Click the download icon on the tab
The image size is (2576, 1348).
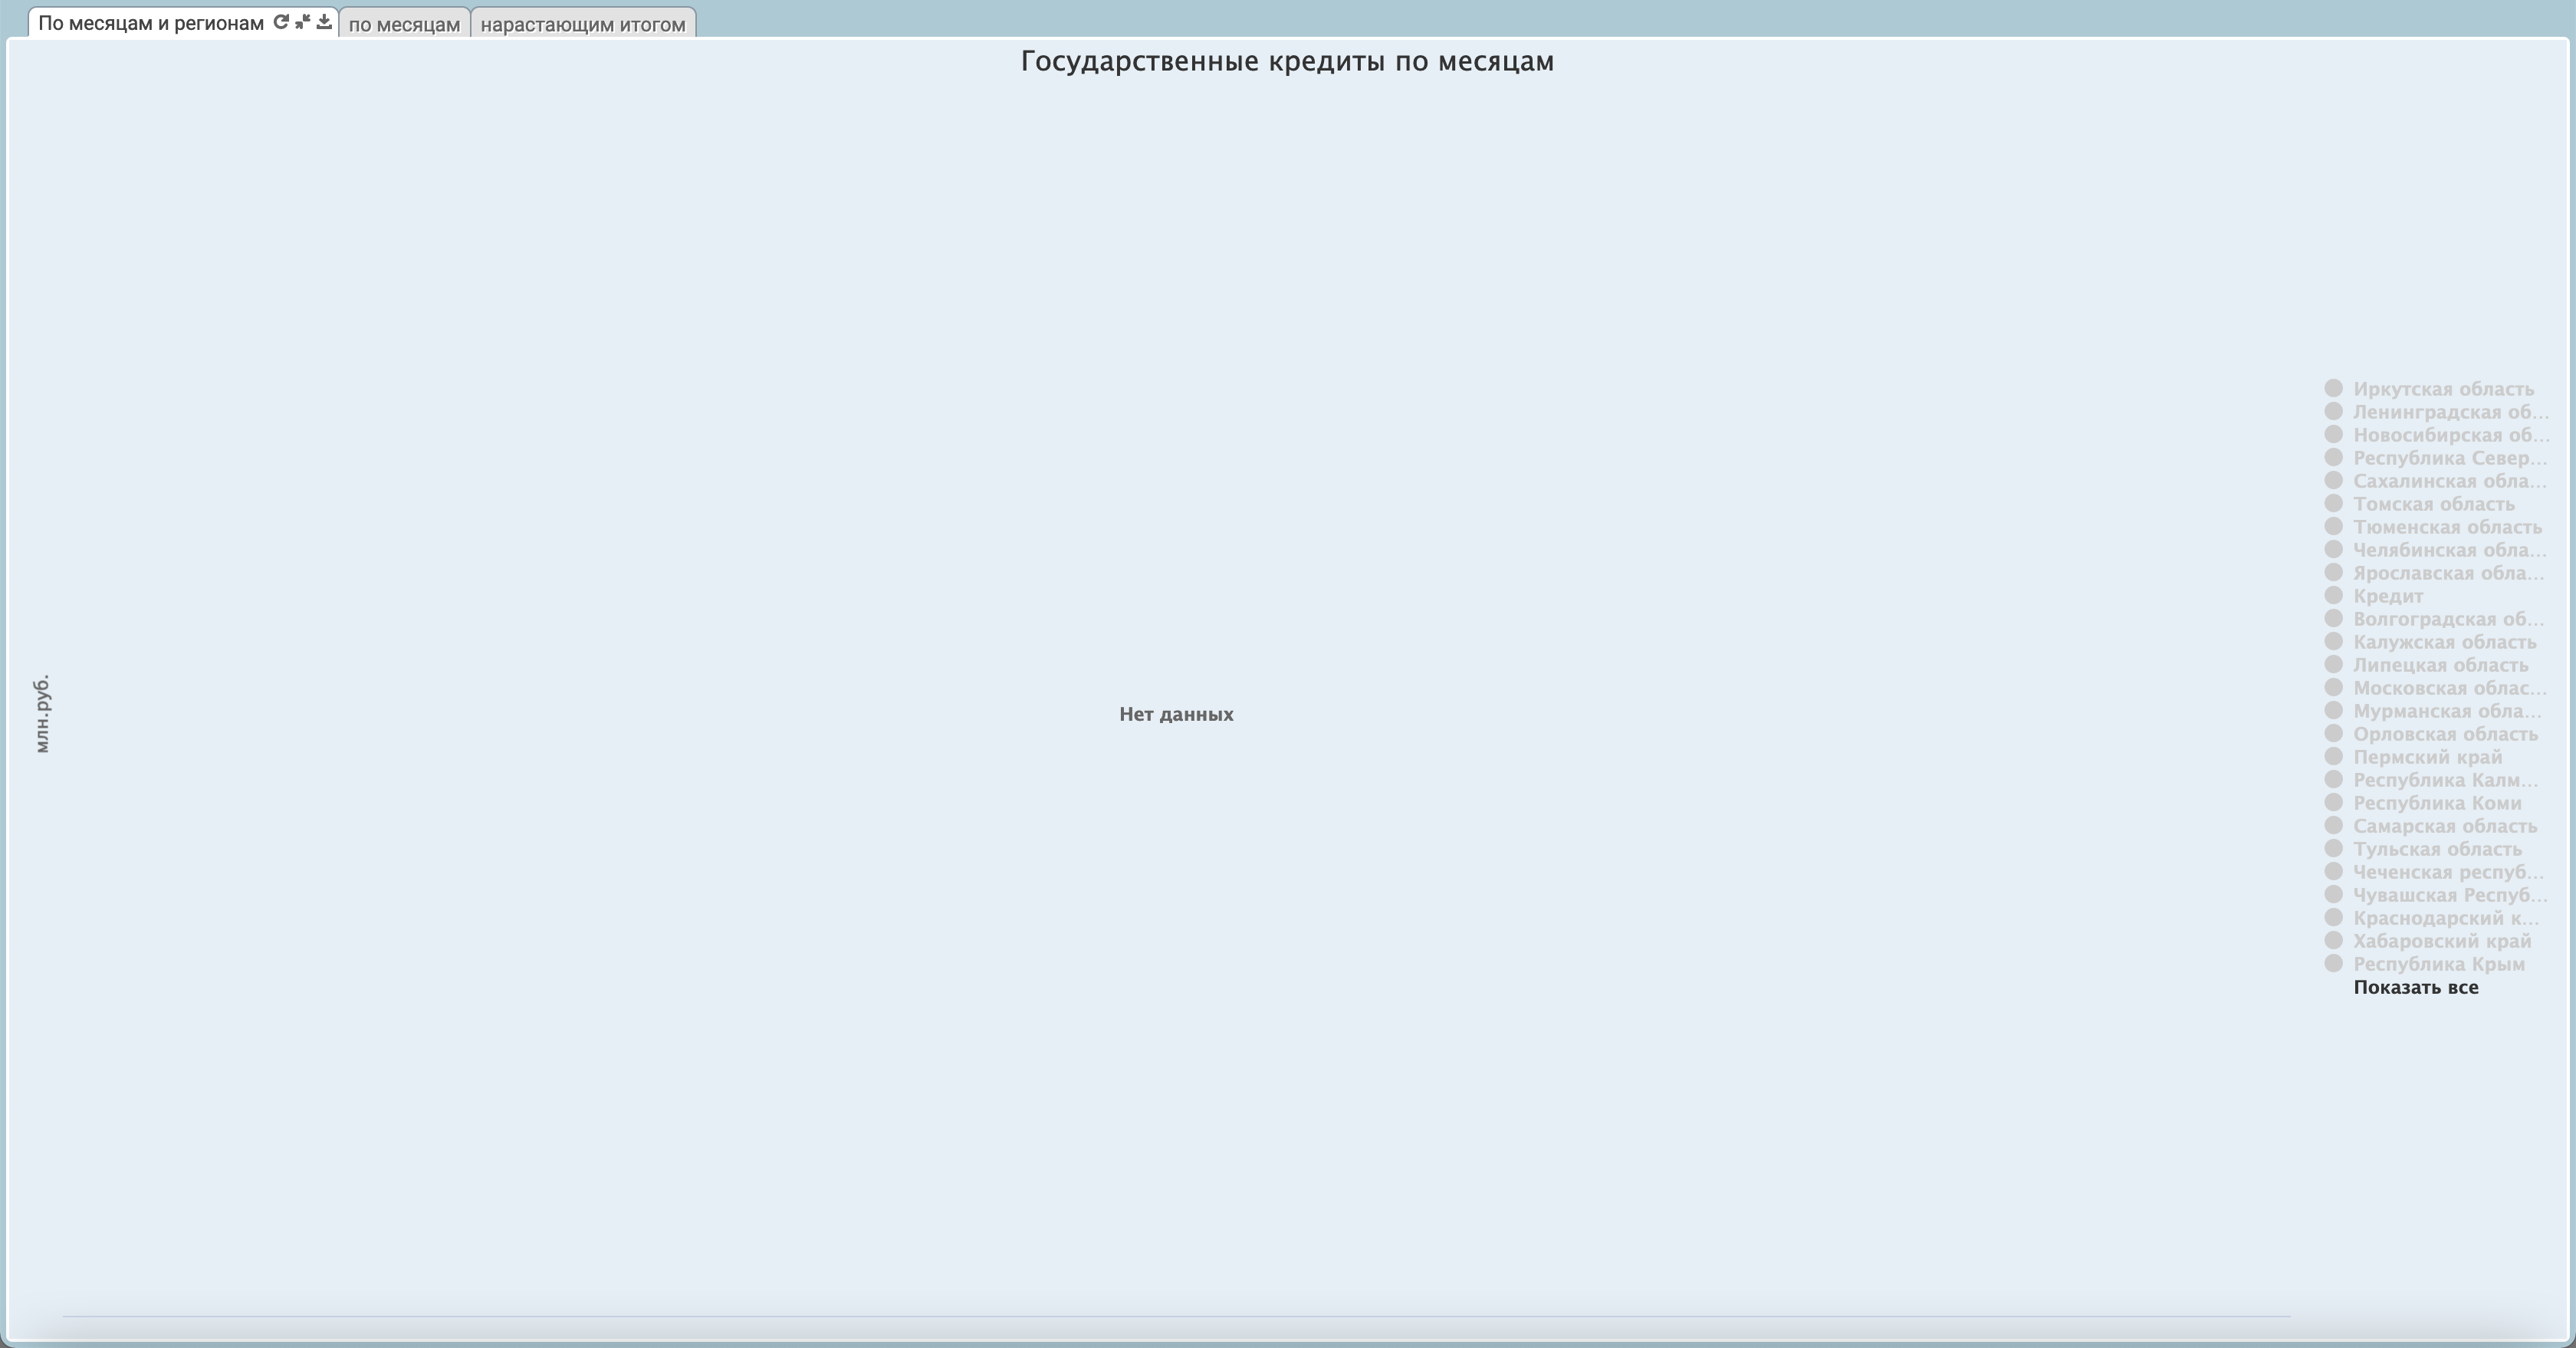(324, 22)
